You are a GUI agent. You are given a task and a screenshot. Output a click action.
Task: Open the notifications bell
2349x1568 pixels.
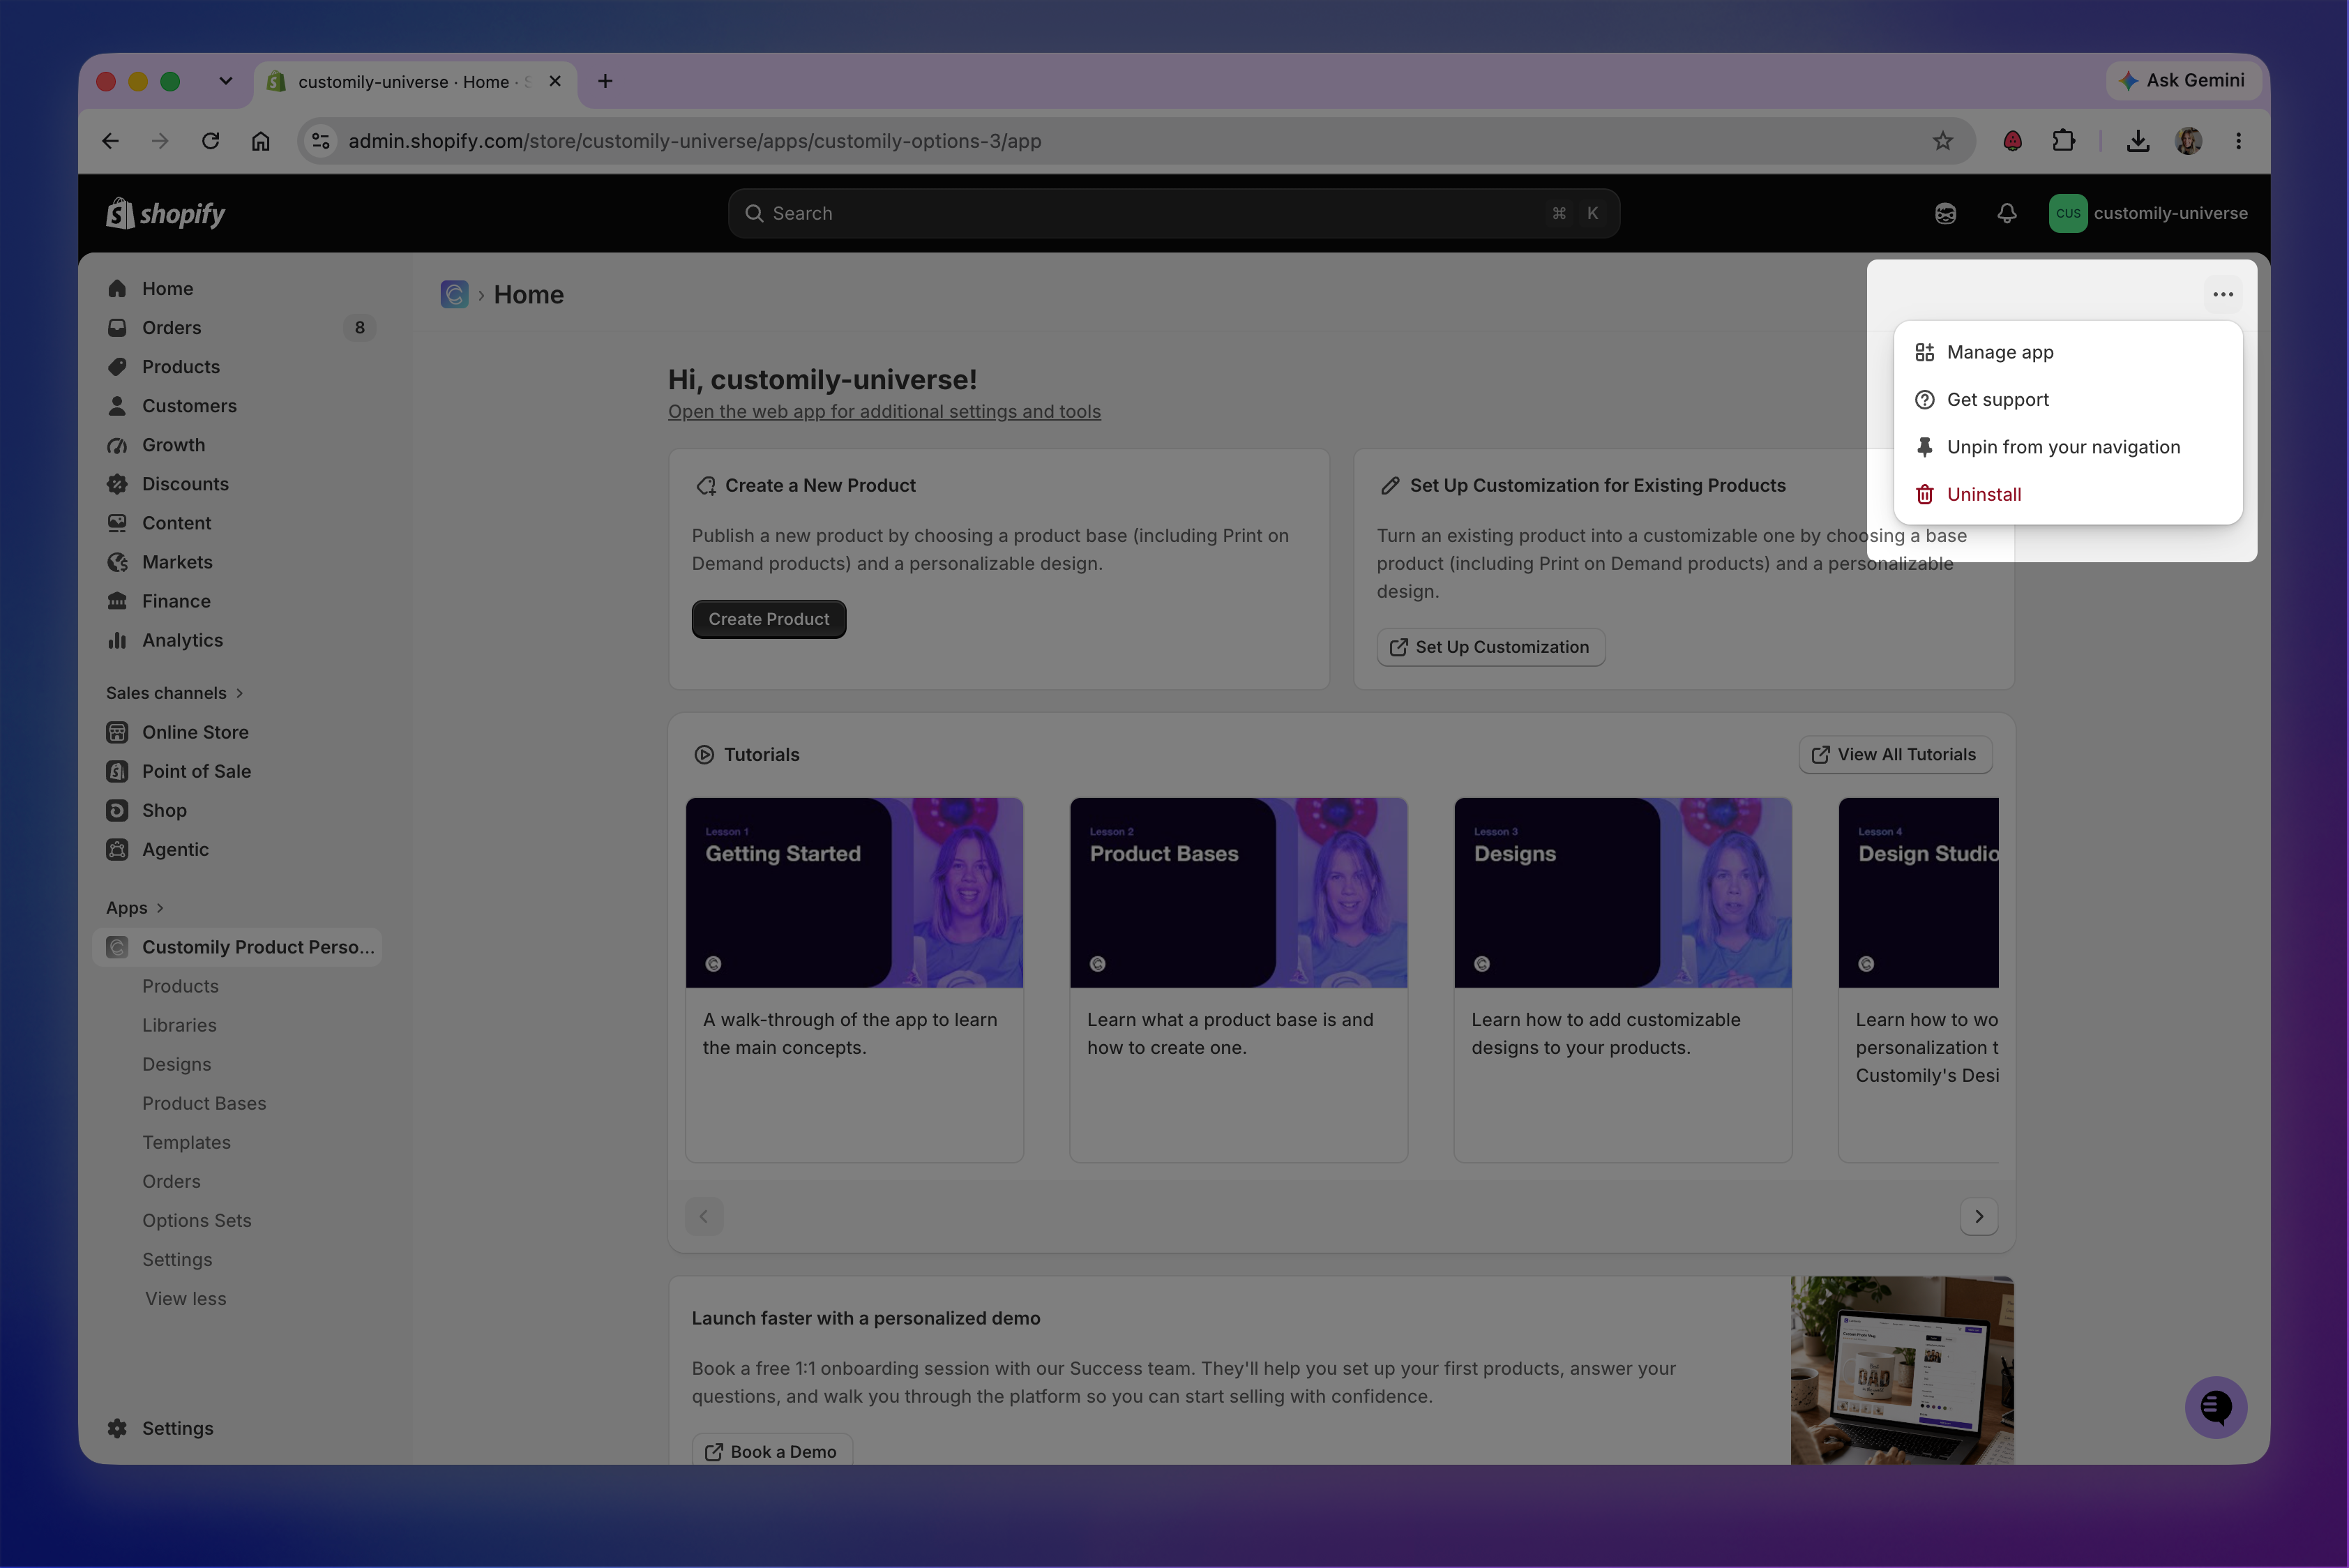2006,213
